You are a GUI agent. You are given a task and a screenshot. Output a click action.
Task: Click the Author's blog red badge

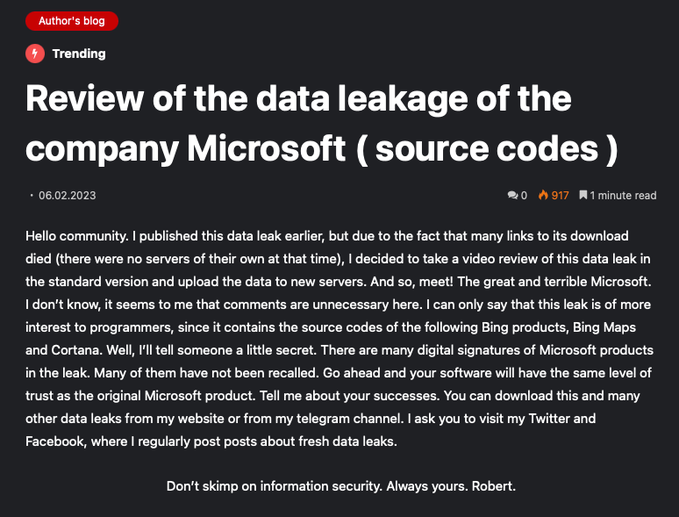point(72,21)
